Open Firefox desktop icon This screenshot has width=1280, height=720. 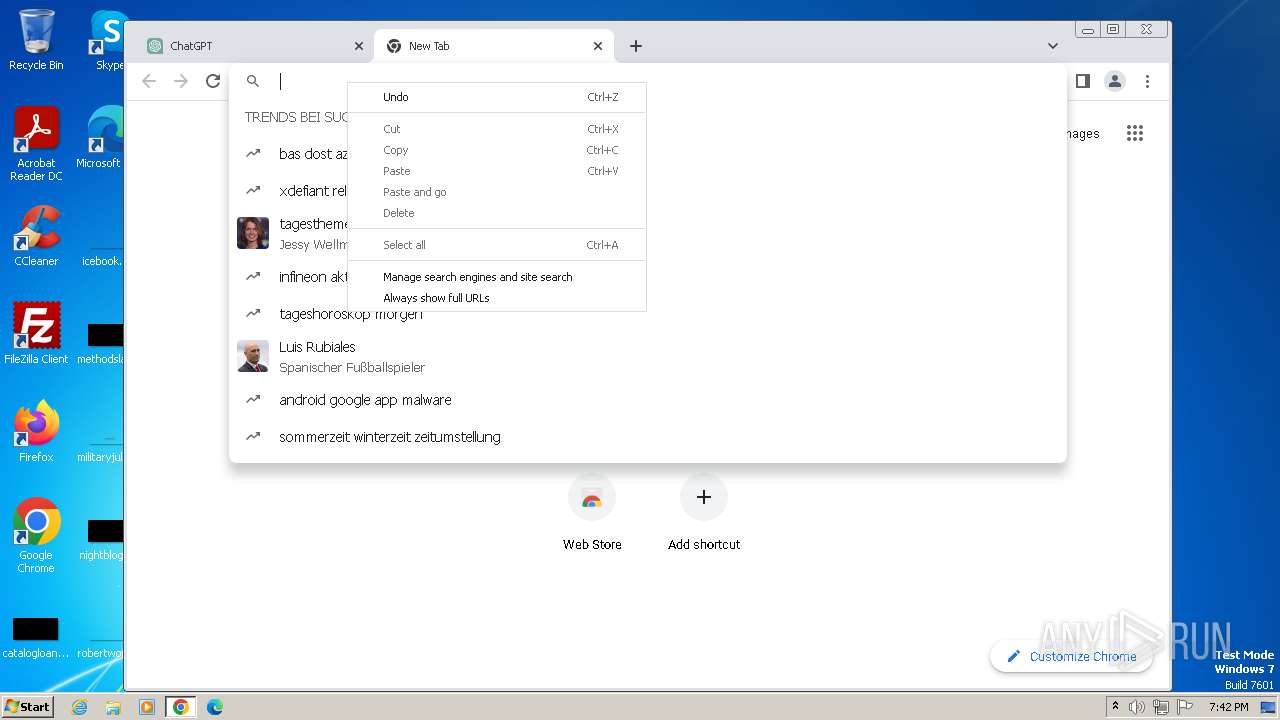pos(36,432)
